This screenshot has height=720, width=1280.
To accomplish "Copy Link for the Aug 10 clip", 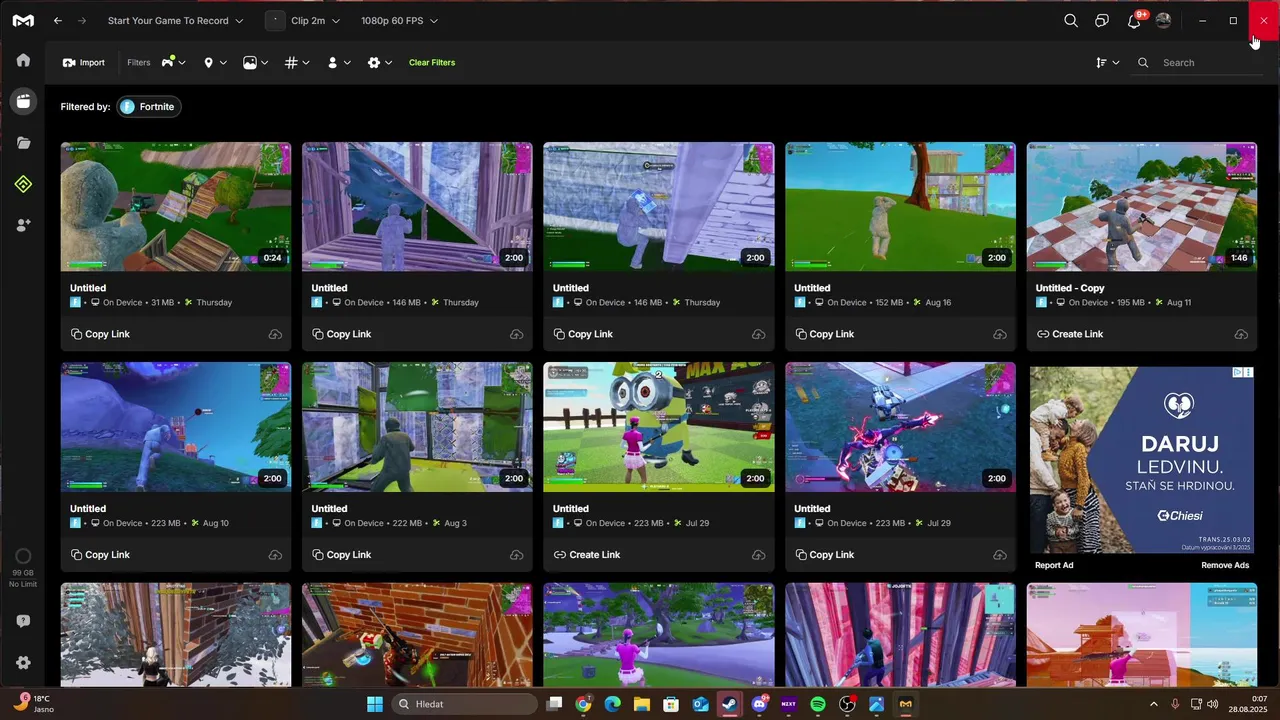I will tap(100, 555).
